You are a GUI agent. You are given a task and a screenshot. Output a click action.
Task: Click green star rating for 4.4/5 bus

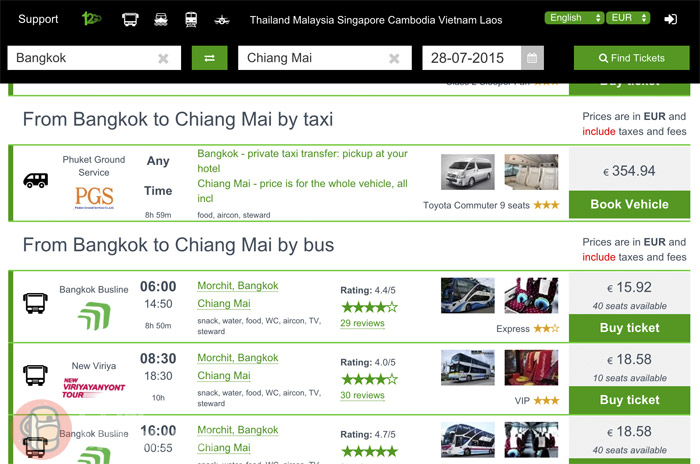369,307
